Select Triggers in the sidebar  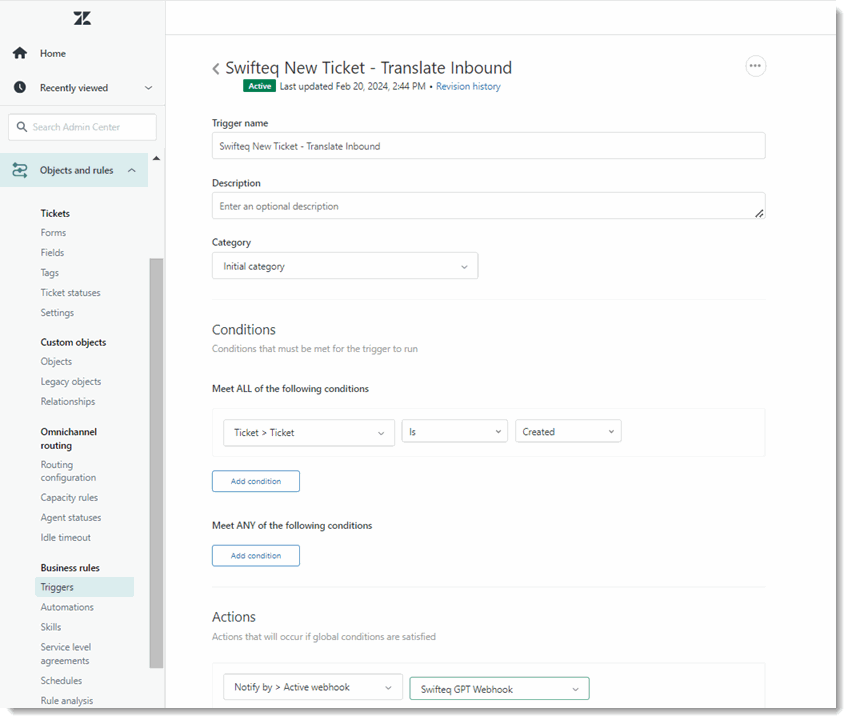85,587
